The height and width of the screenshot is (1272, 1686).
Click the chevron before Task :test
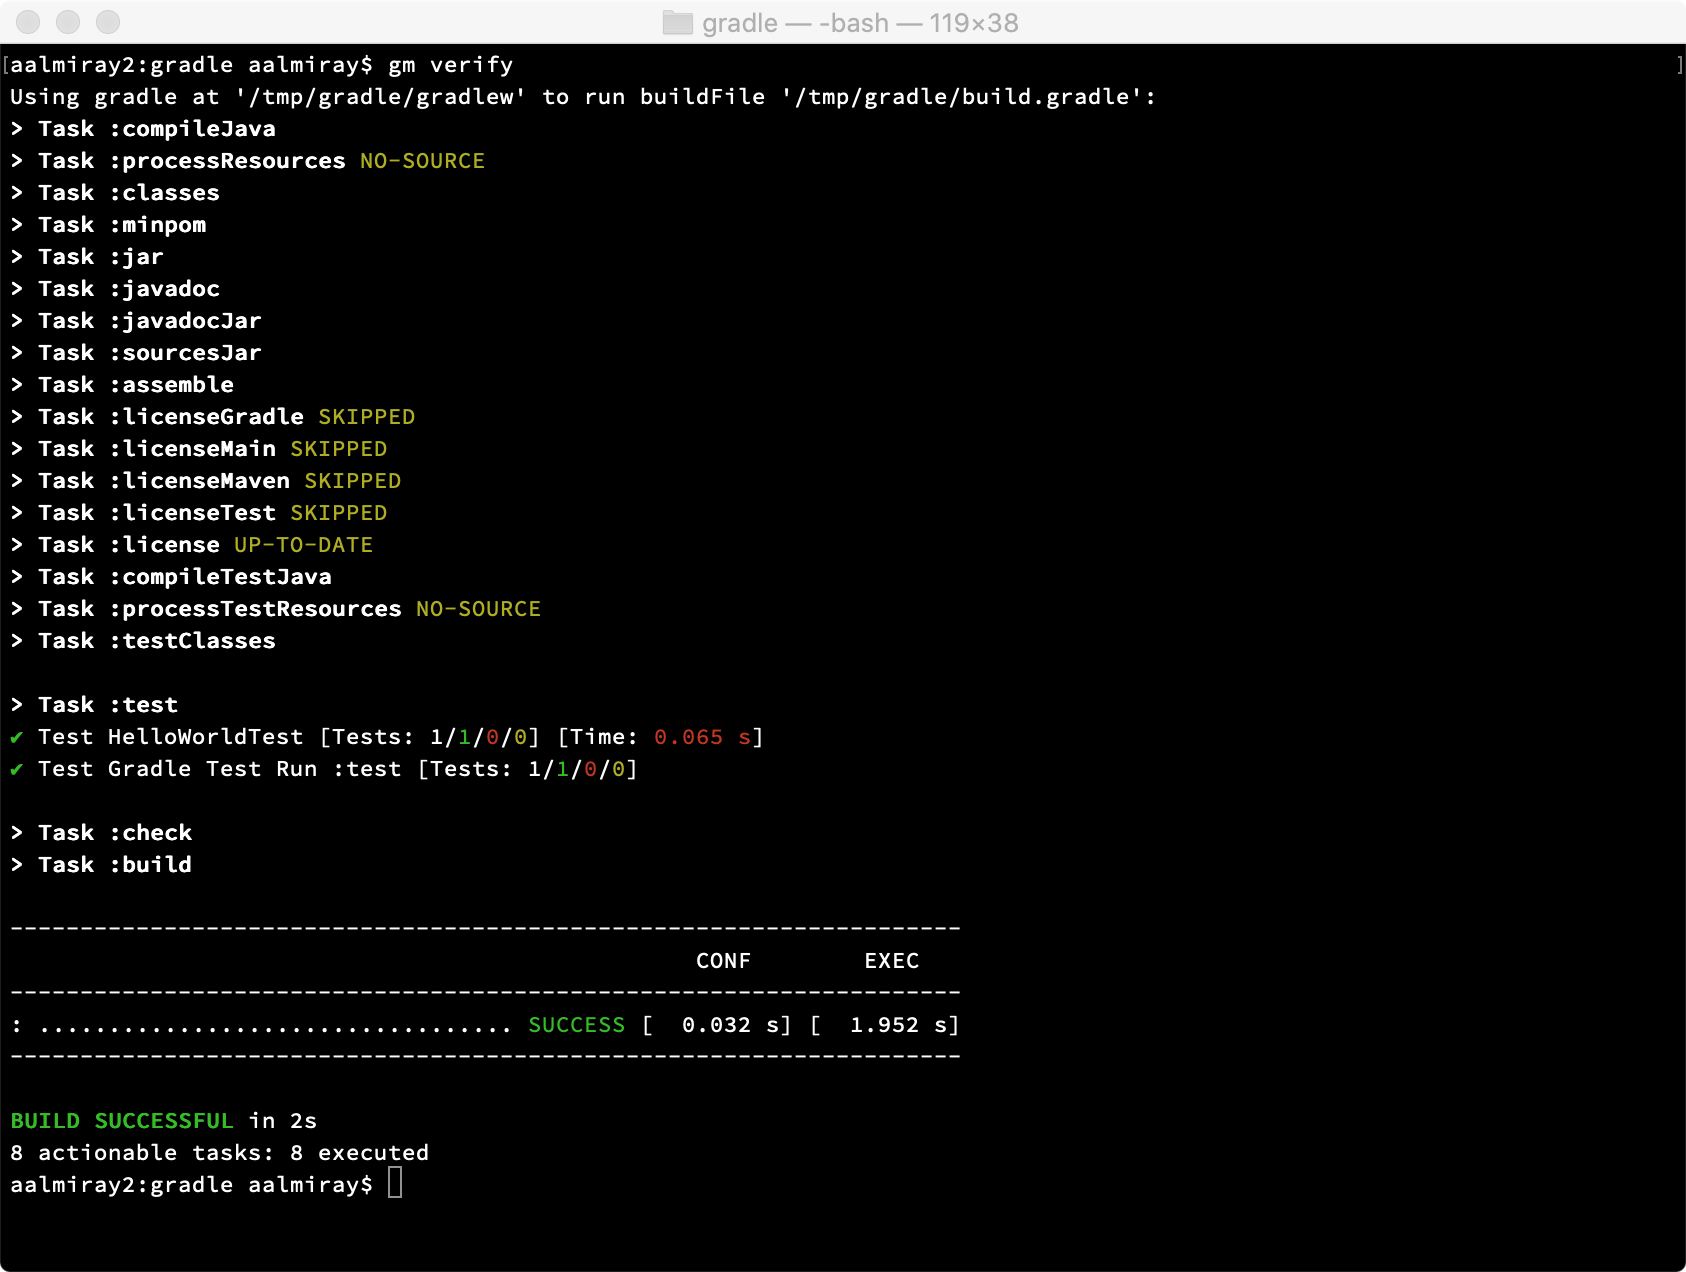16,704
